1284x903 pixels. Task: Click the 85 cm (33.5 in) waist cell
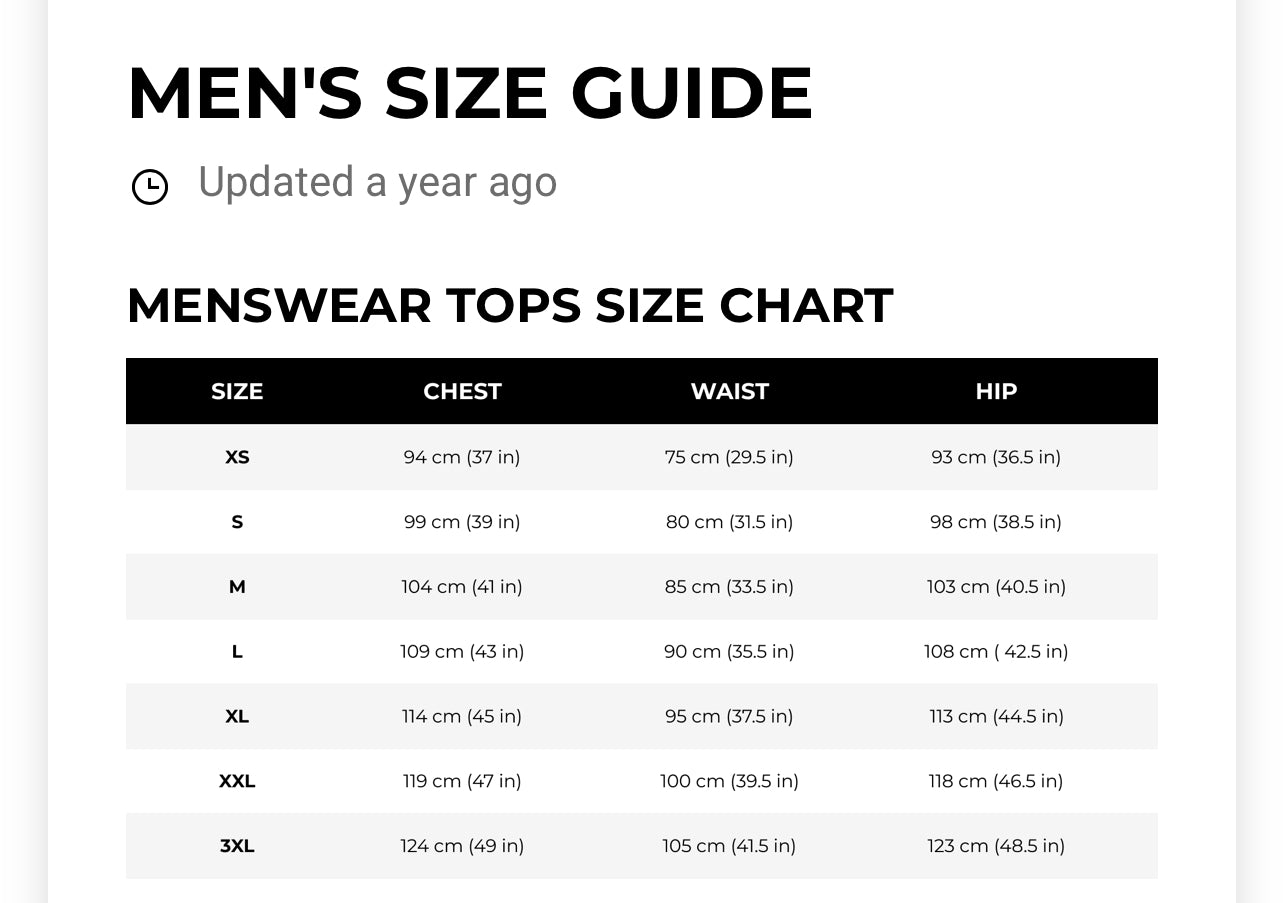[x=729, y=587]
